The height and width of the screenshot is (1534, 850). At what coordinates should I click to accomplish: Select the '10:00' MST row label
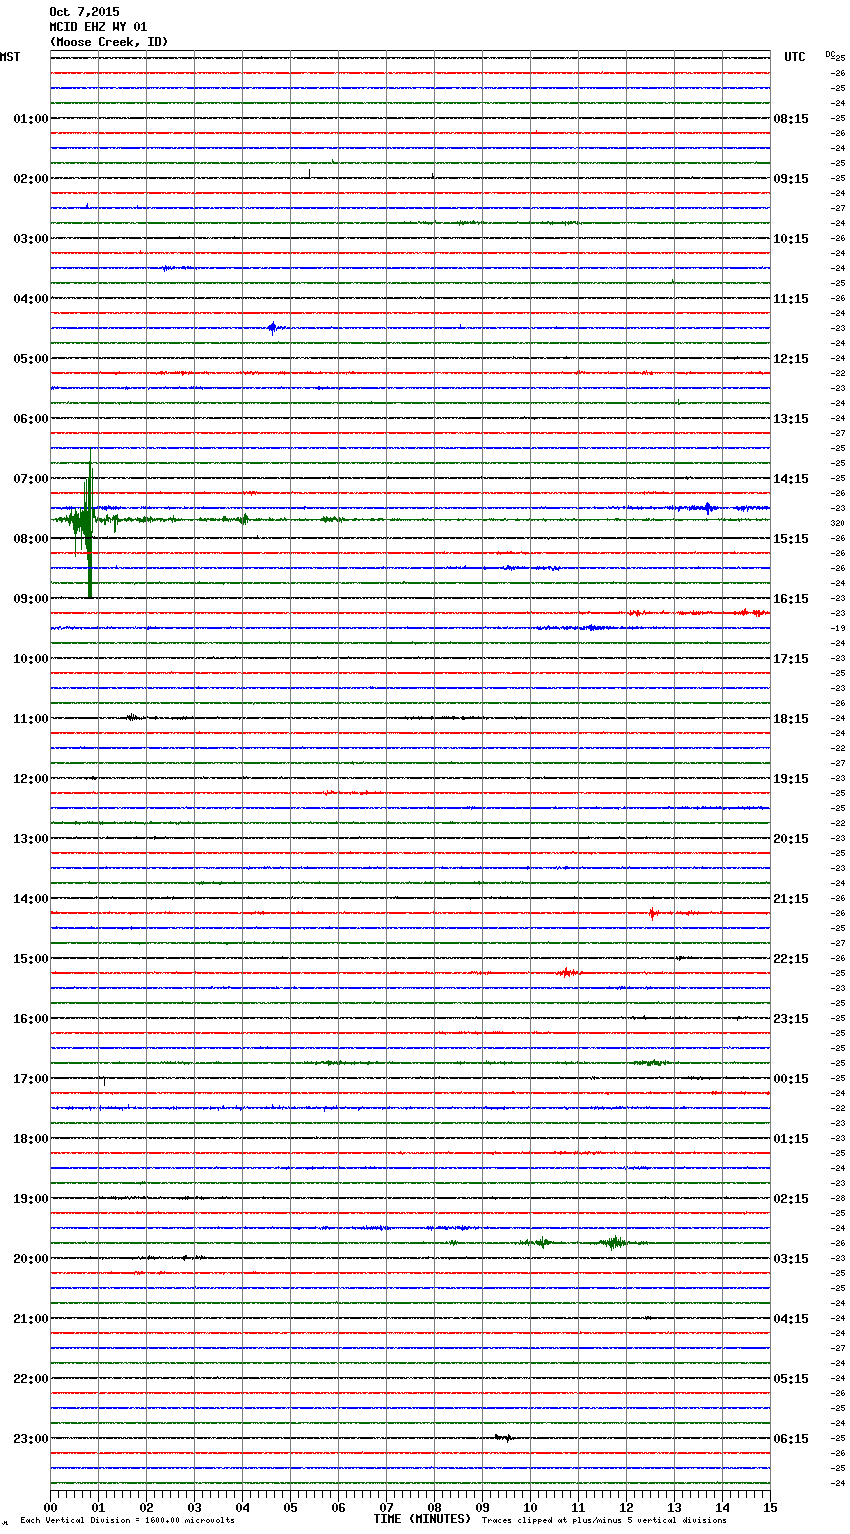31,658
